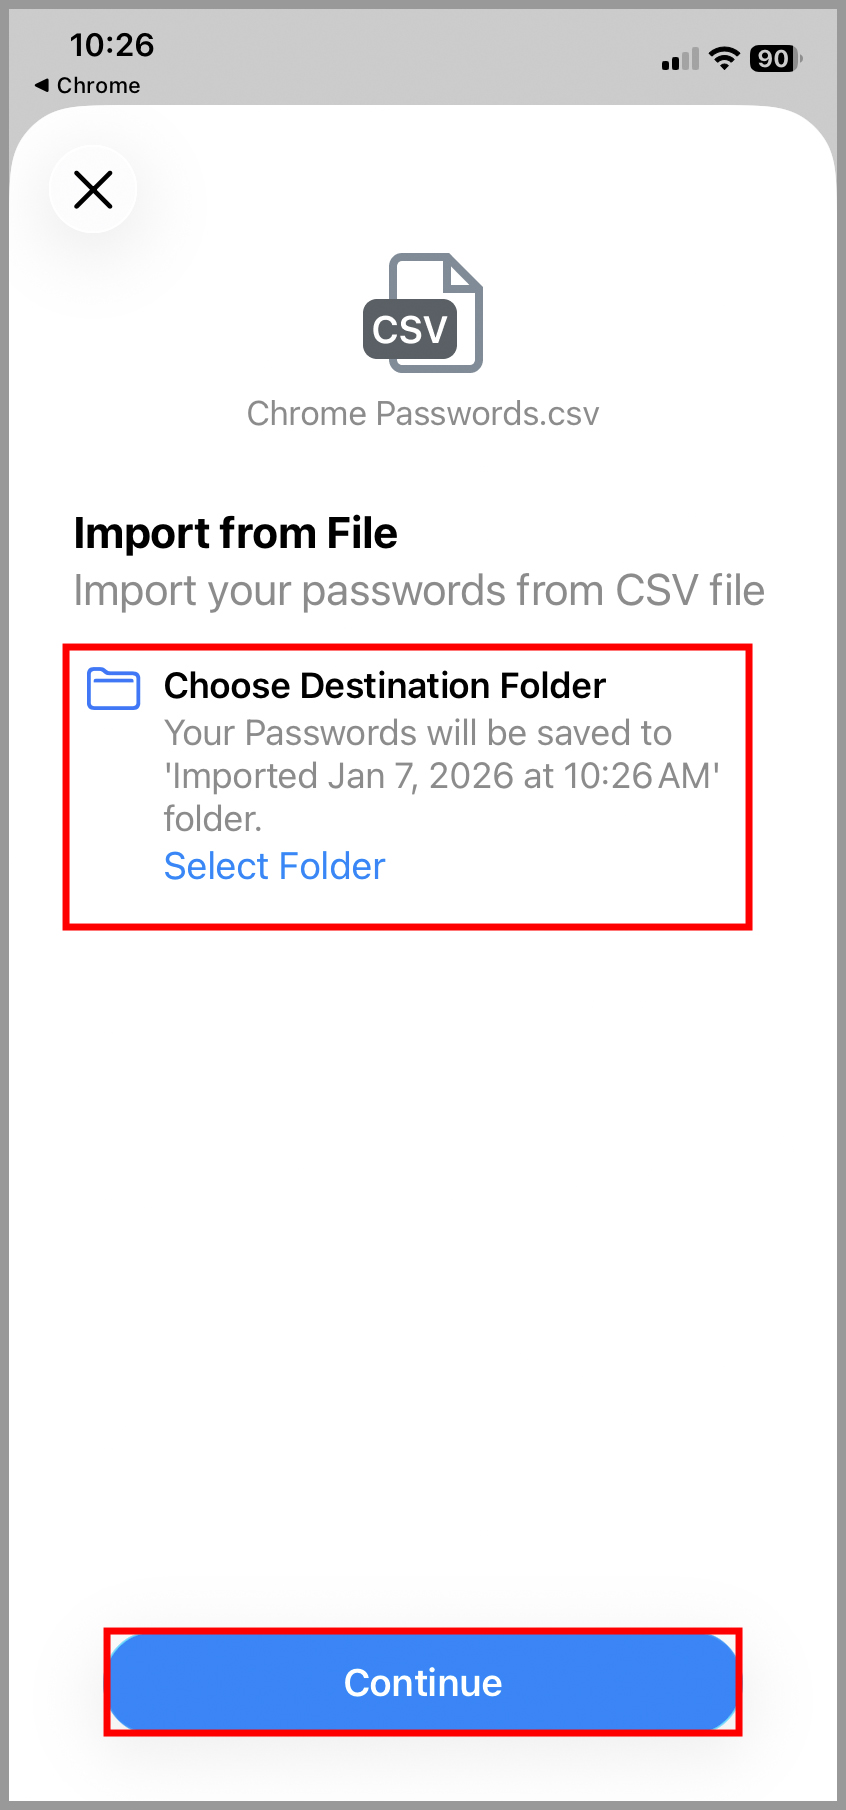Tap the dark CSV badge label
Image resolution: width=846 pixels, height=1810 pixels.
[410, 329]
